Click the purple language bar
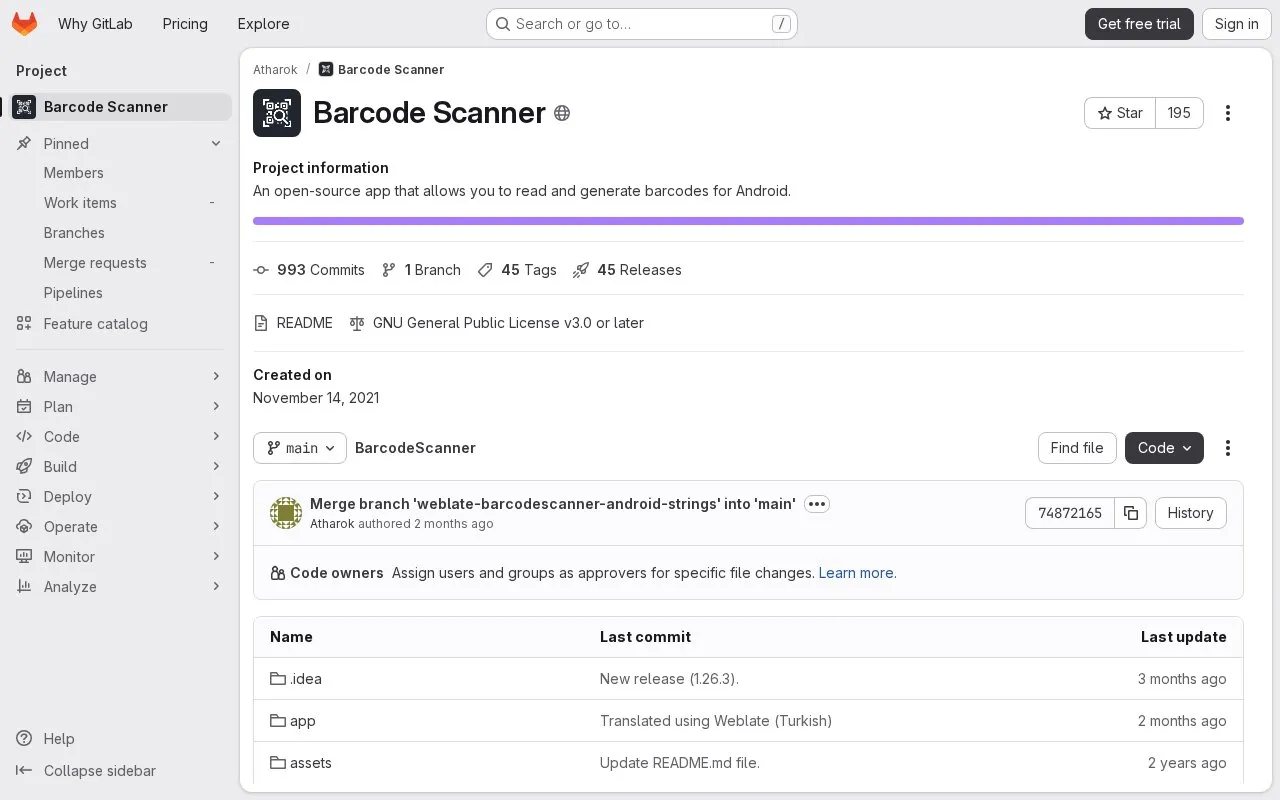Image resolution: width=1280 pixels, height=800 pixels. (748, 221)
